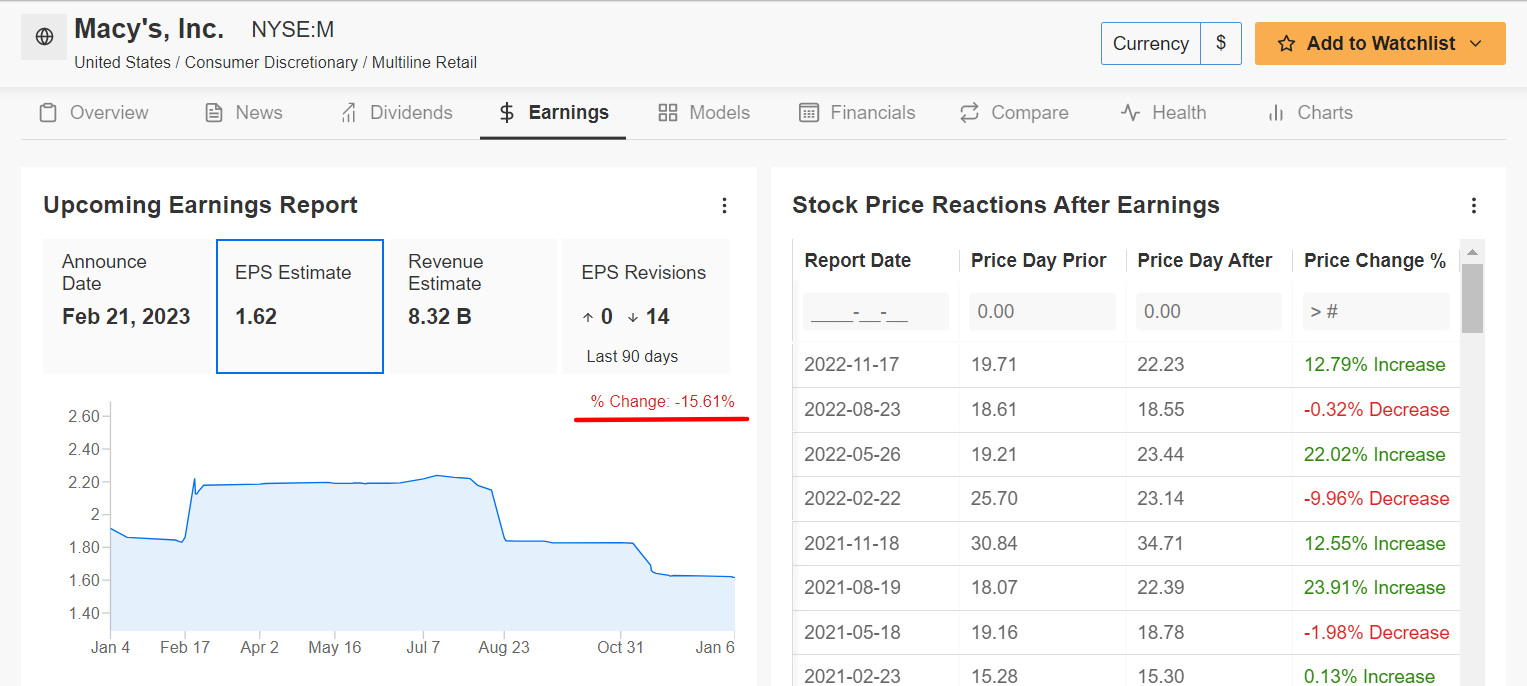Go to the Dividends tab
Screen dimensions: 1527x686
pos(396,113)
